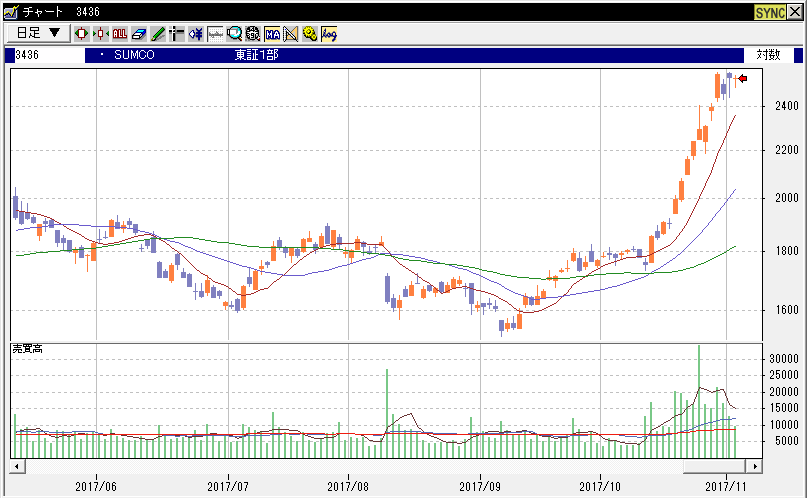Click the yen price display icon

click(x=196, y=33)
